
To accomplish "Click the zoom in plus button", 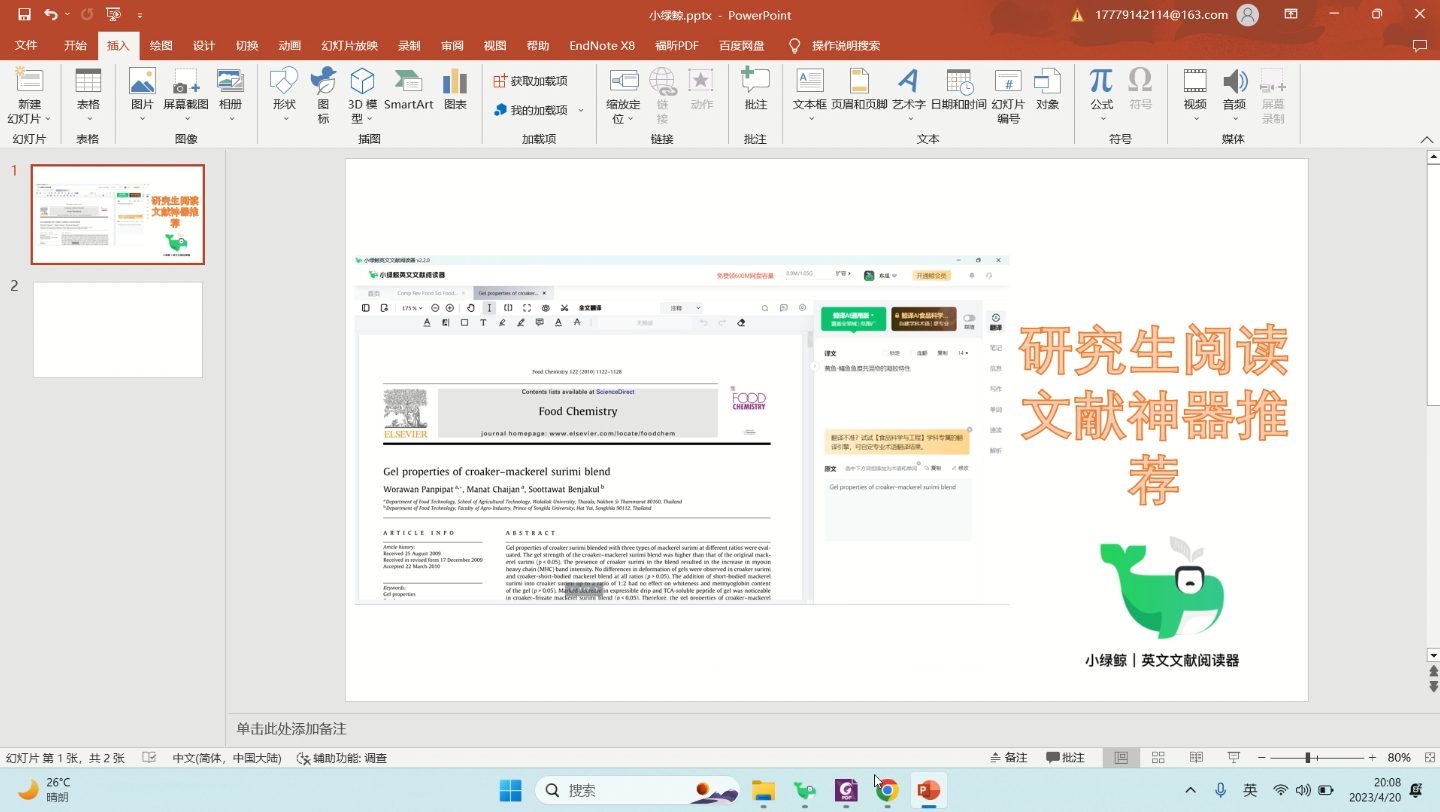I will click(x=1372, y=758).
